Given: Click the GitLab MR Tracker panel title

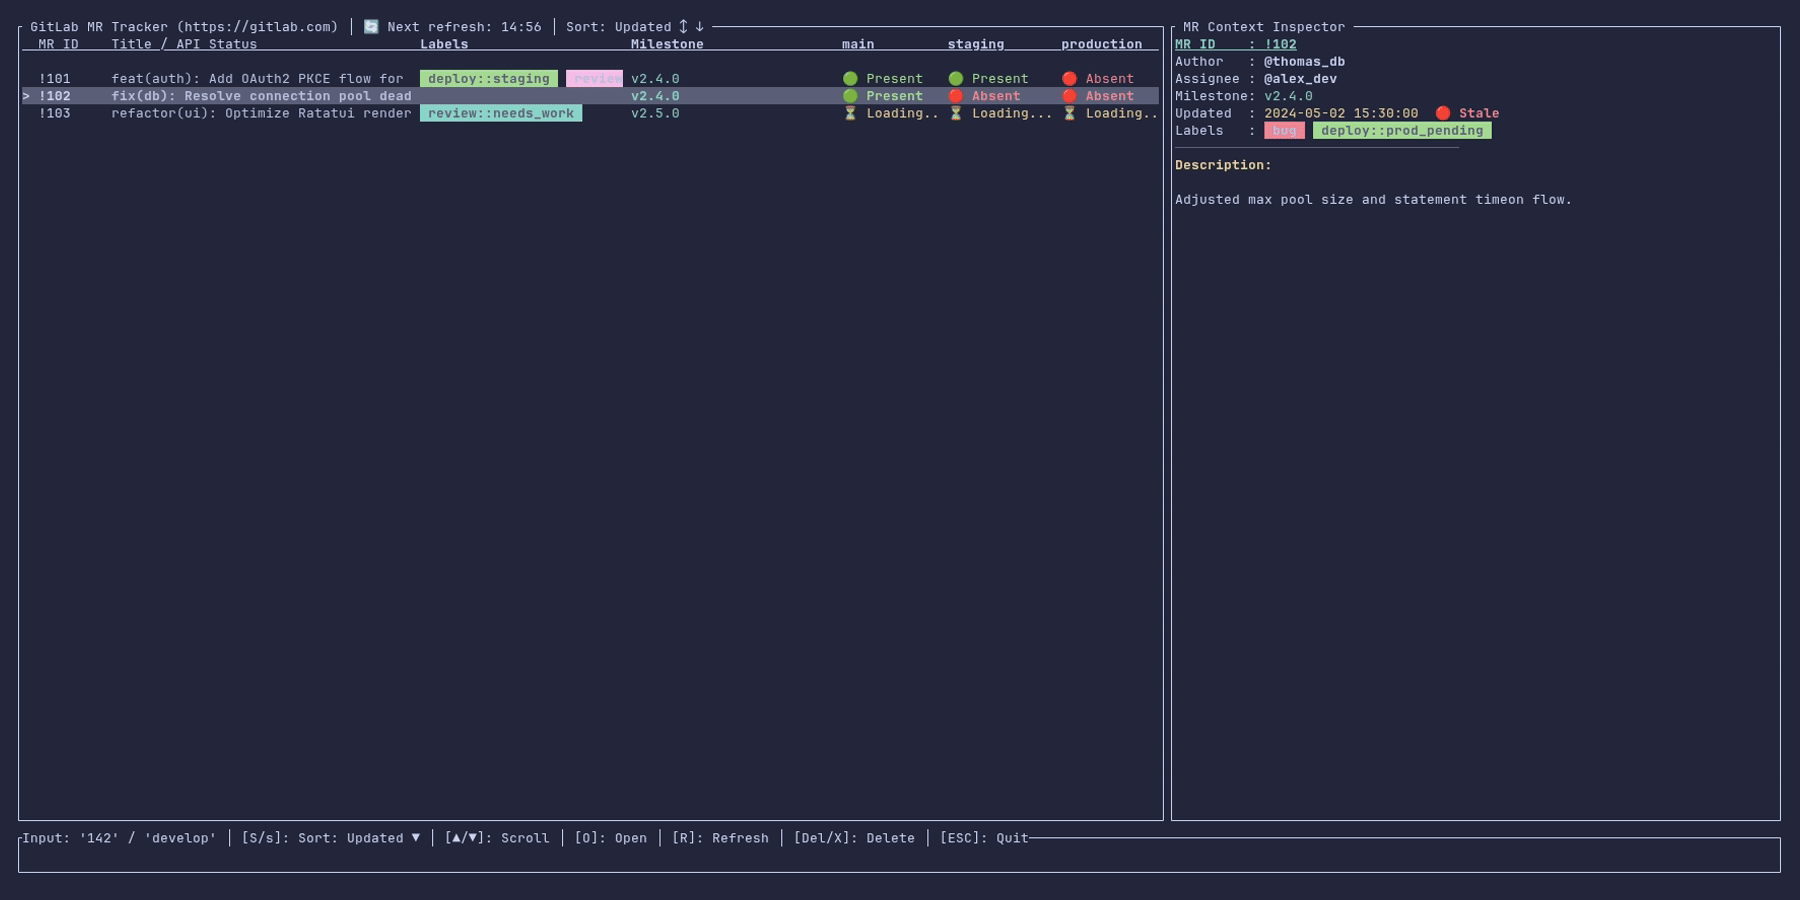Looking at the screenshot, I should 184,27.
